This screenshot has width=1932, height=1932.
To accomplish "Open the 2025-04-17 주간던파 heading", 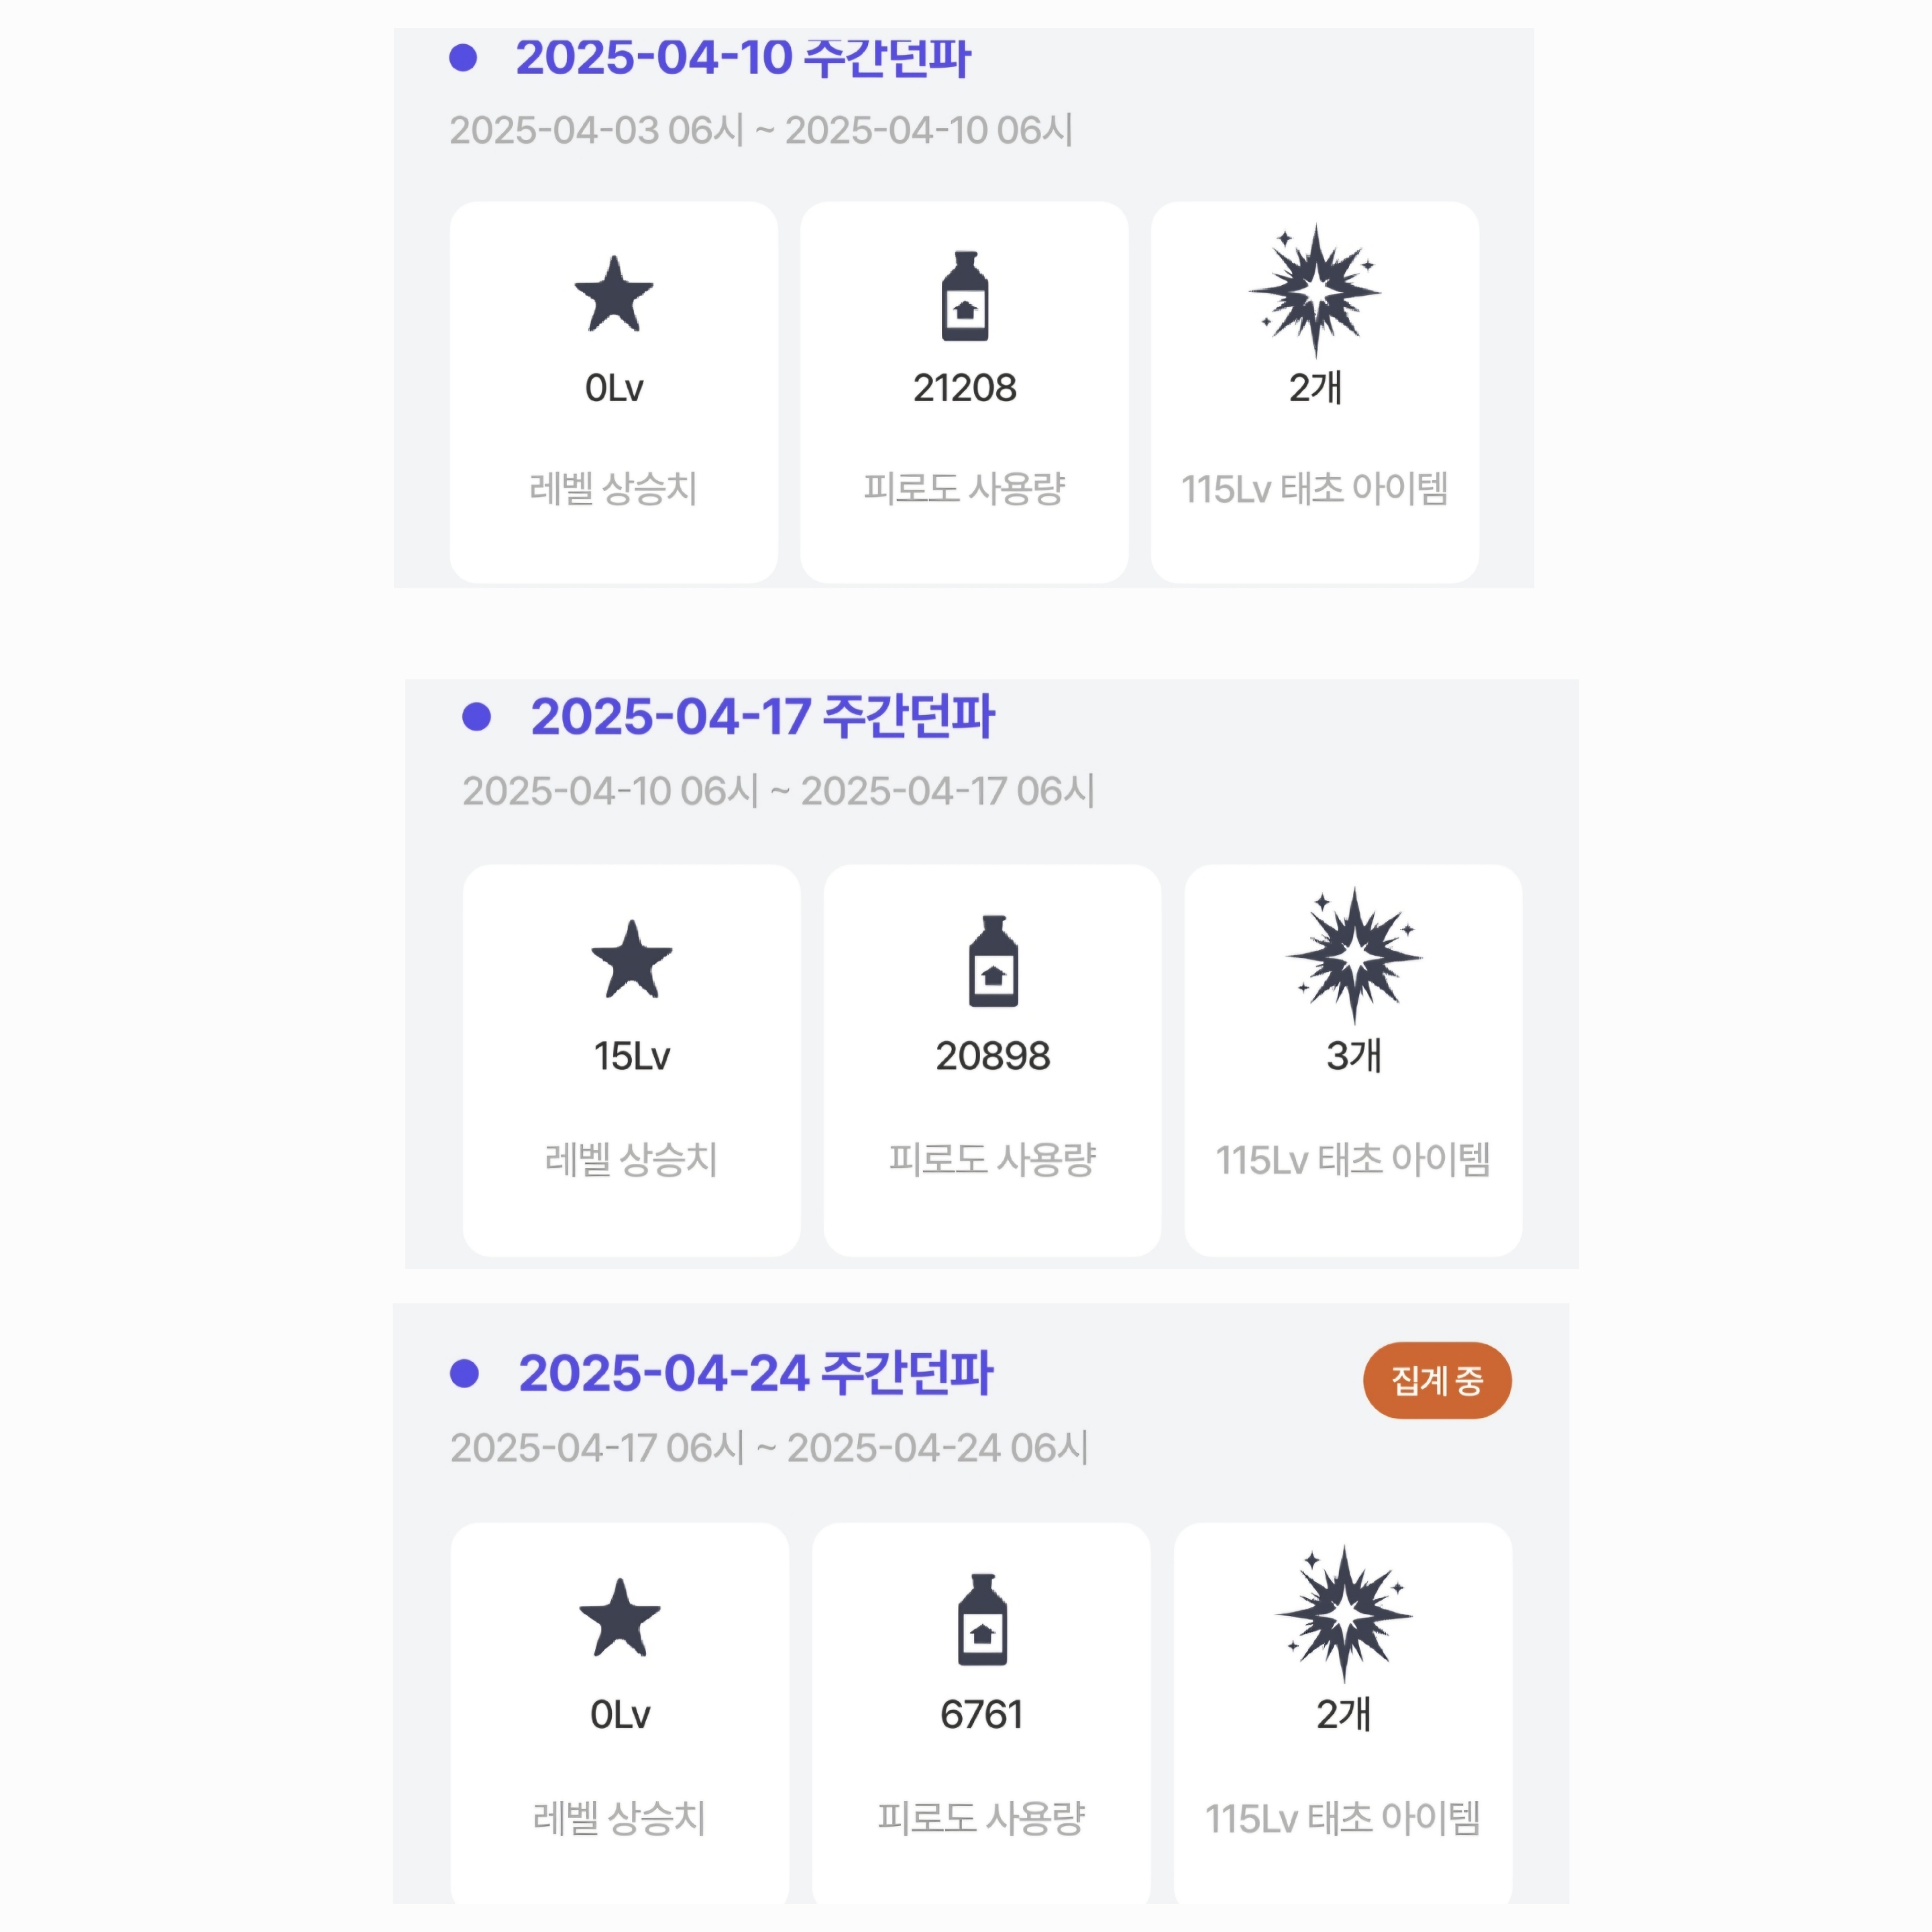I will pyautogui.click(x=762, y=717).
